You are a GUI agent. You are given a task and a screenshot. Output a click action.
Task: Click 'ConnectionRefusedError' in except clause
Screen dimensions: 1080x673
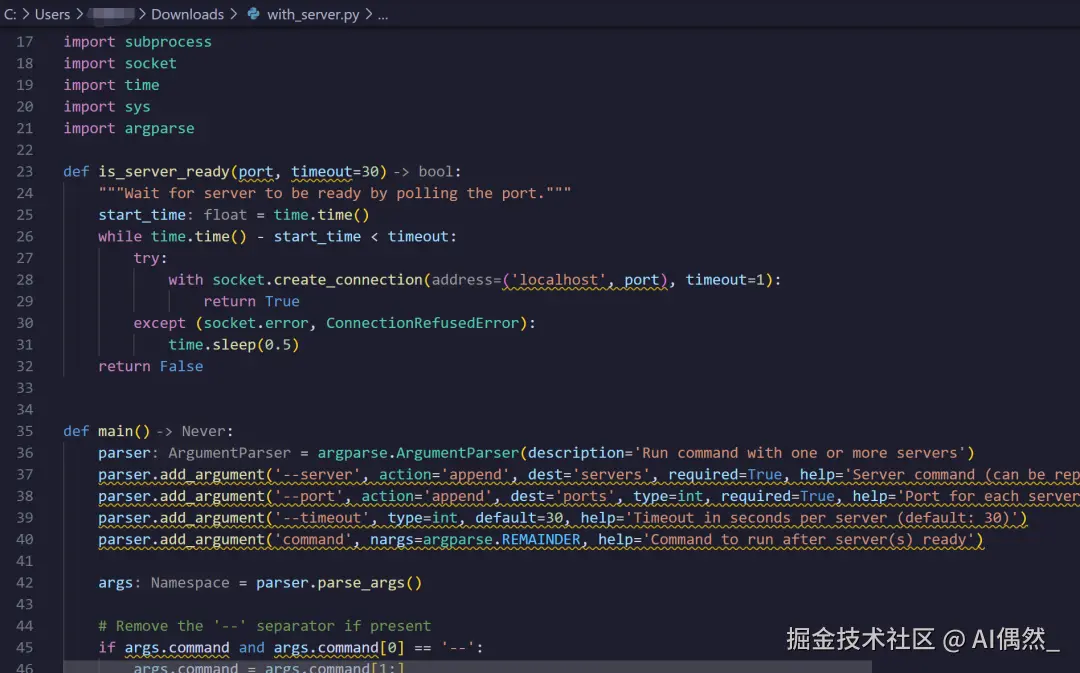422,323
